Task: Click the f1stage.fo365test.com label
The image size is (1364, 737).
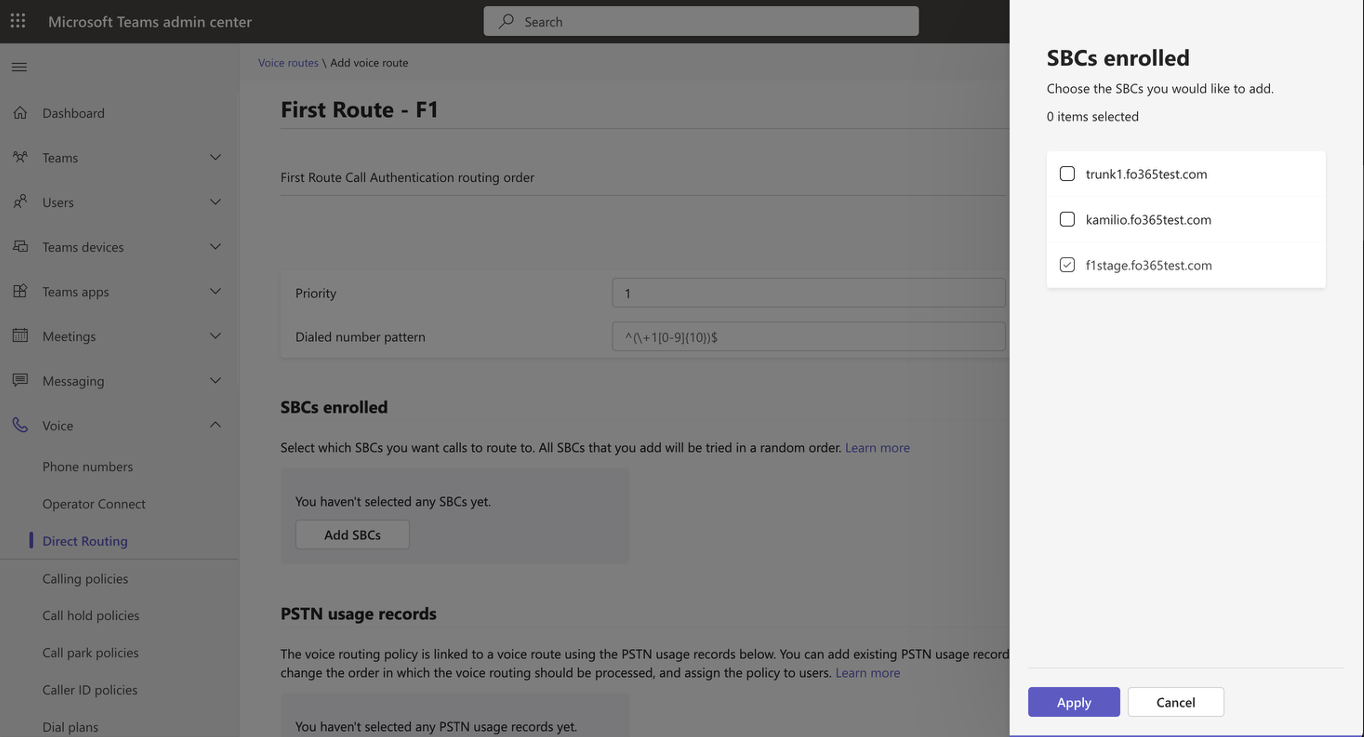Action: 1149,265
